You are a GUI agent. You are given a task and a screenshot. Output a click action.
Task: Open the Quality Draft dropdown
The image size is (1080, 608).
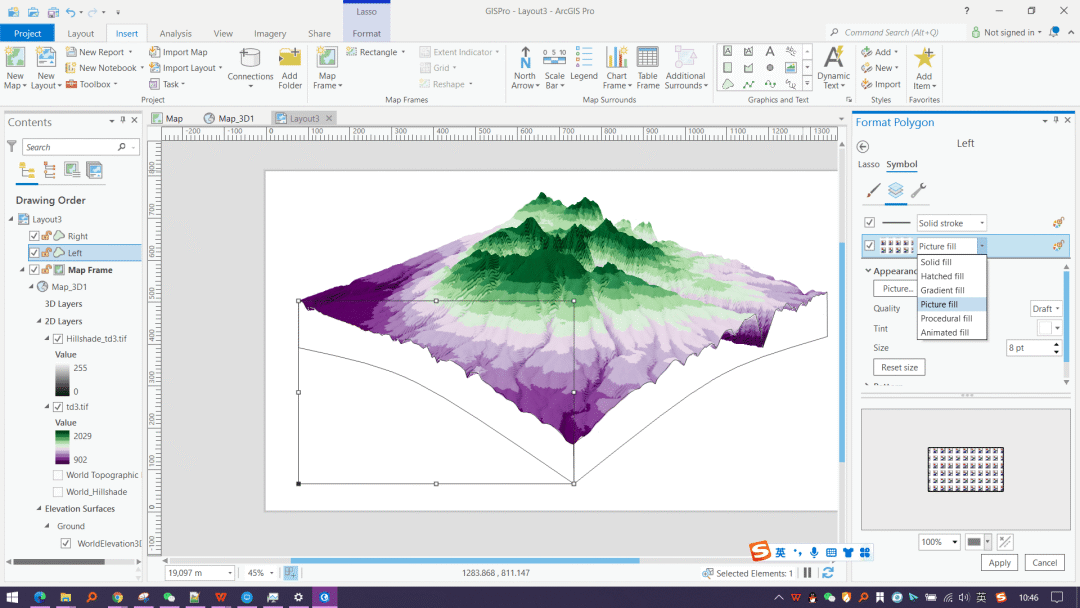pos(1045,308)
